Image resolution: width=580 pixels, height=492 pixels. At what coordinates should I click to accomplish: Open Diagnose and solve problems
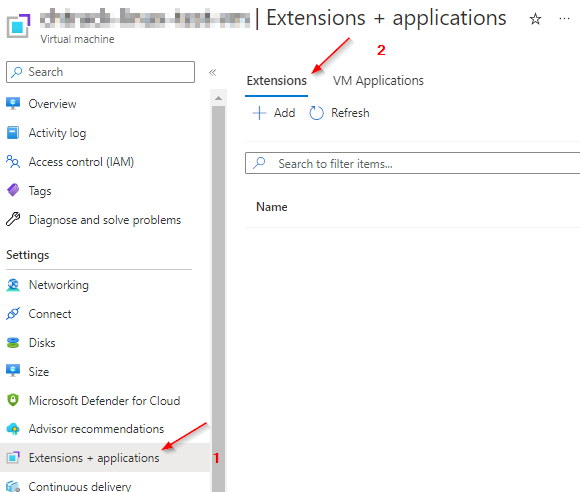105,220
